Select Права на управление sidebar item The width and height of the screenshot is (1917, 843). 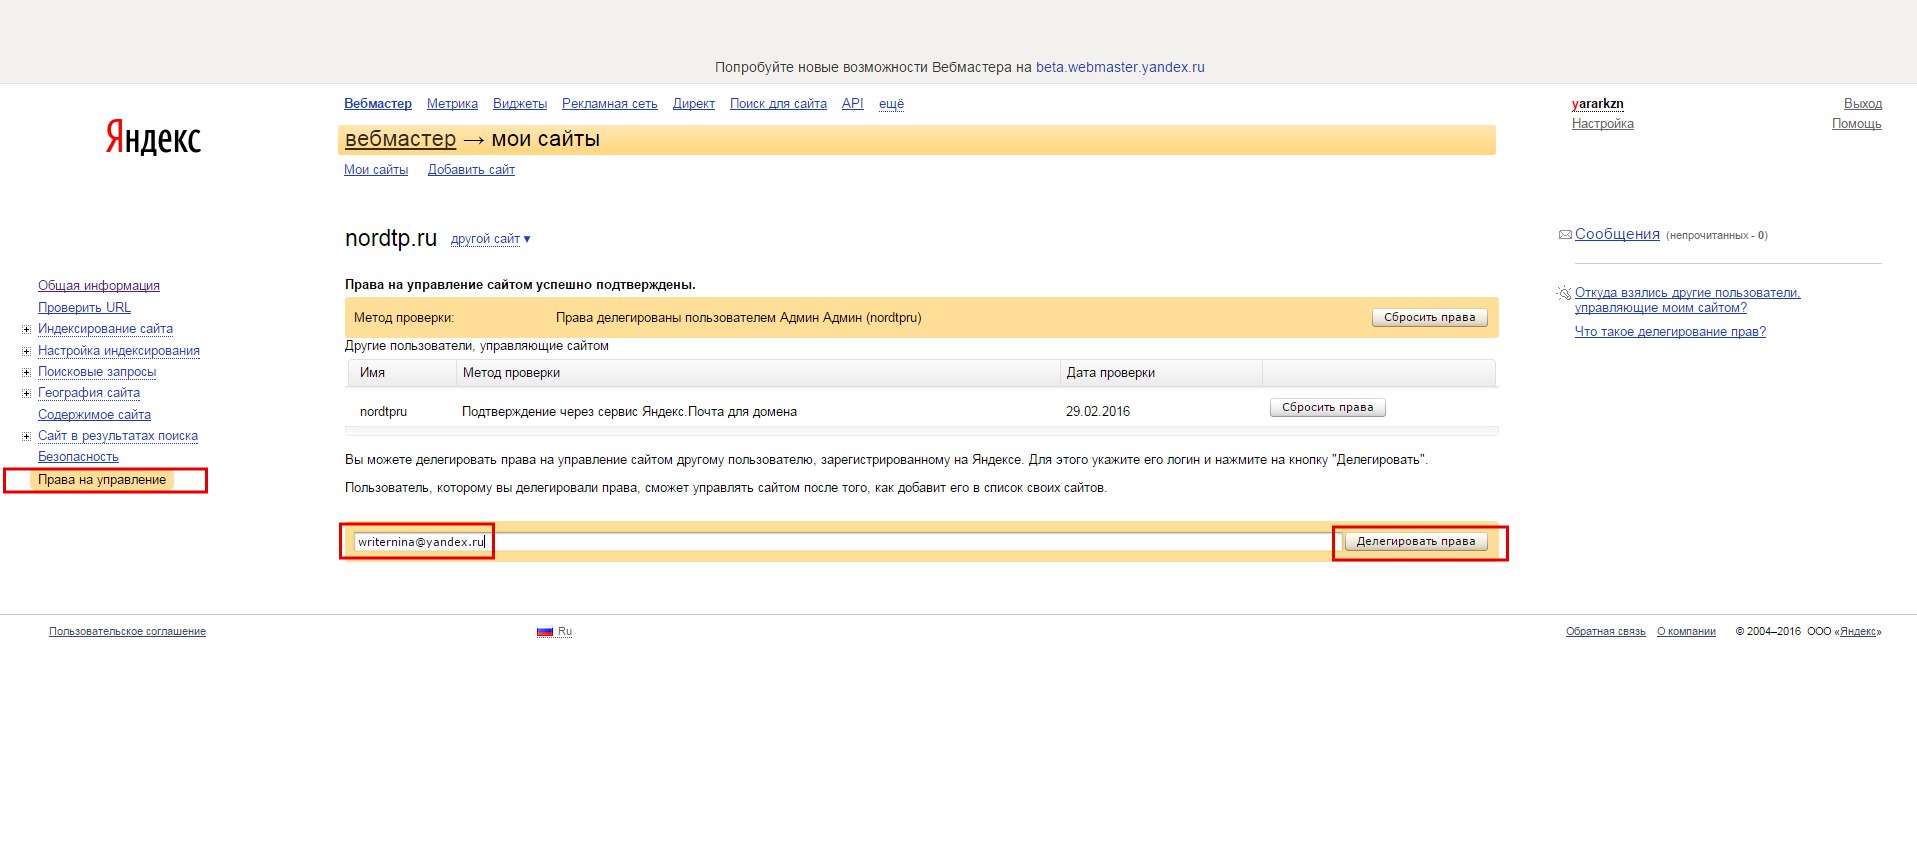click(x=102, y=480)
